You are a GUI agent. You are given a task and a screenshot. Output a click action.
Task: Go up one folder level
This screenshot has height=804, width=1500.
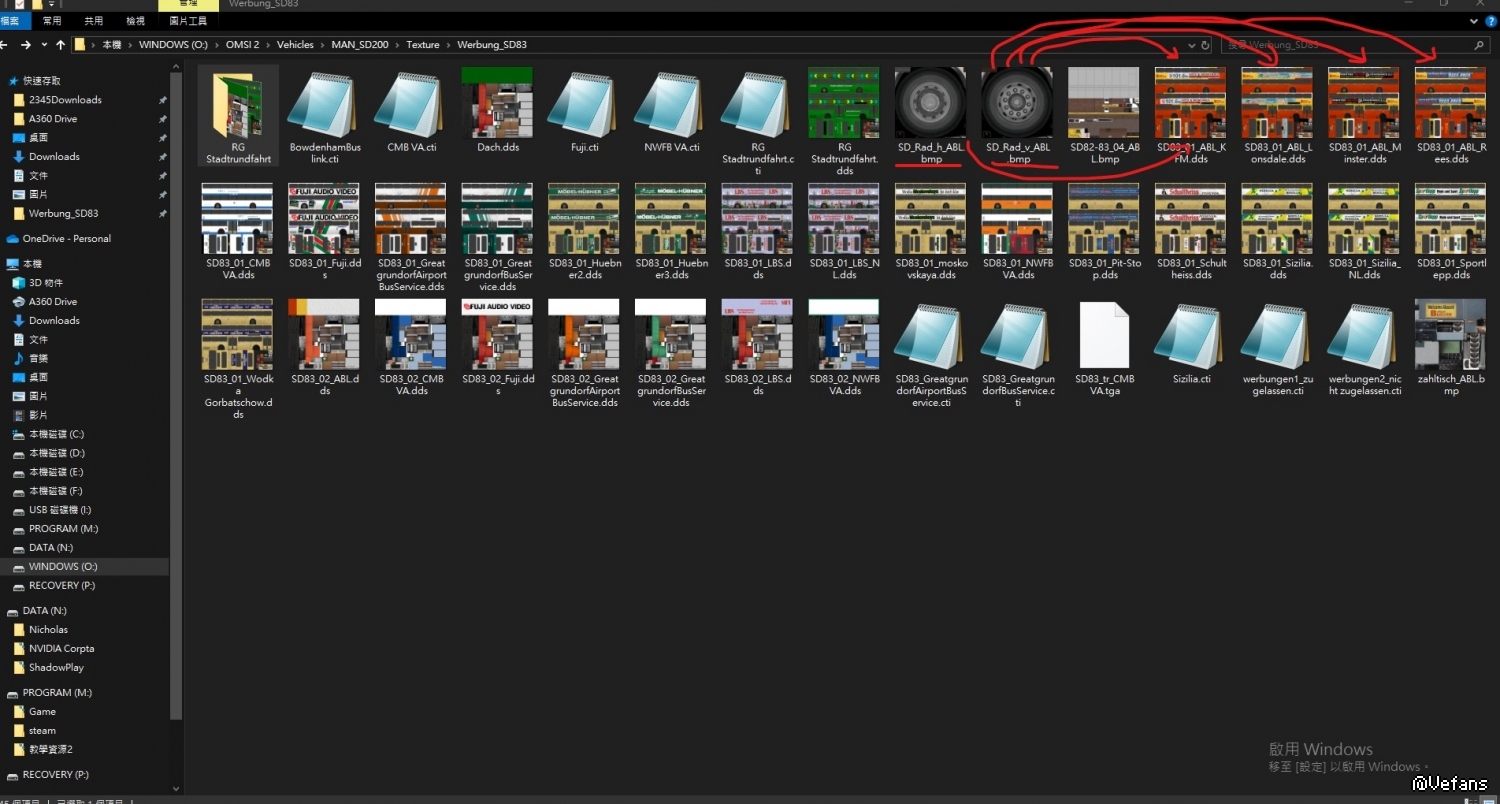pyautogui.click(x=60, y=45)
